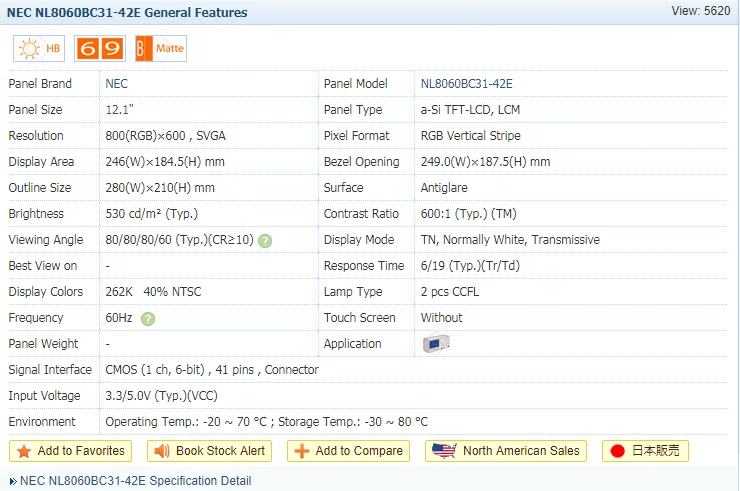Click the Panel Weight label
Viewport: 740px width, 491px height.
[43, 343]
